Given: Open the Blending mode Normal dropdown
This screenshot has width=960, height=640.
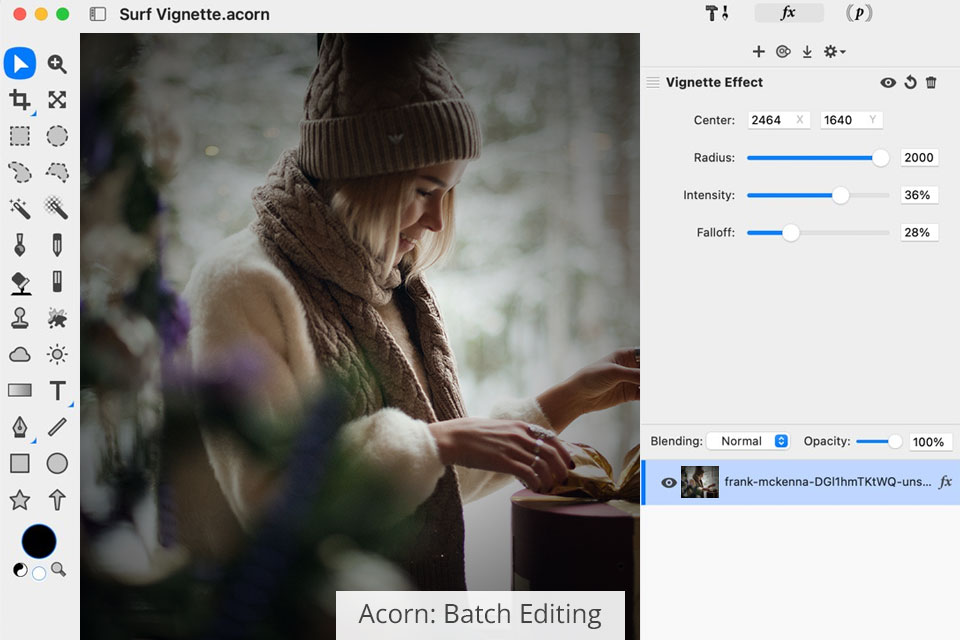Looking at the screenshot, I should (x=748, y=441).
